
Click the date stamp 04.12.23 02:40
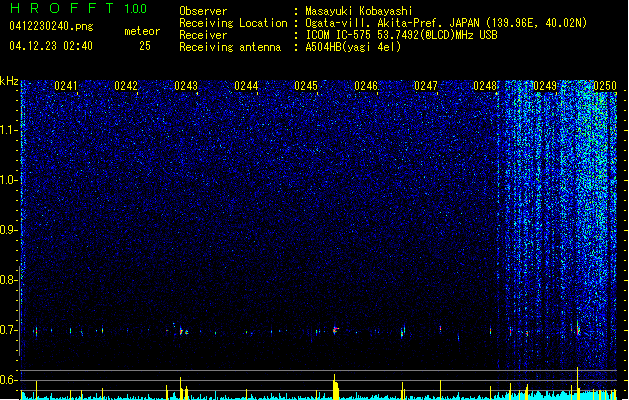51,46
